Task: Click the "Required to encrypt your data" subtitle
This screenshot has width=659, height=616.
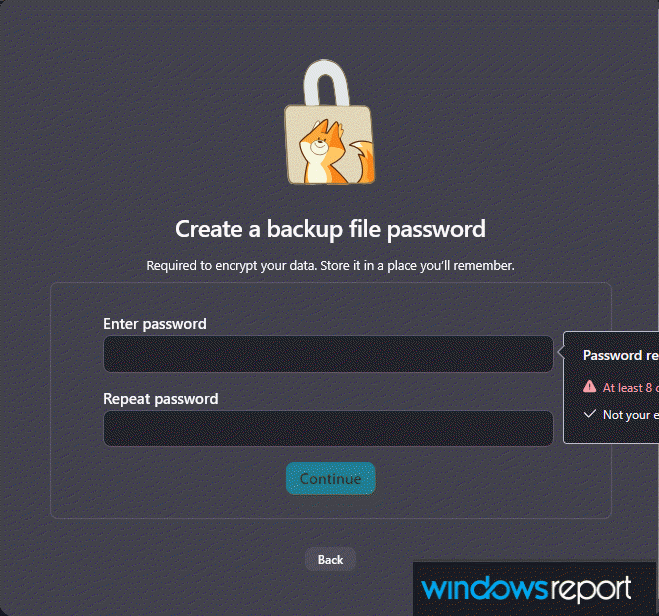Action: tap(330, 266)
